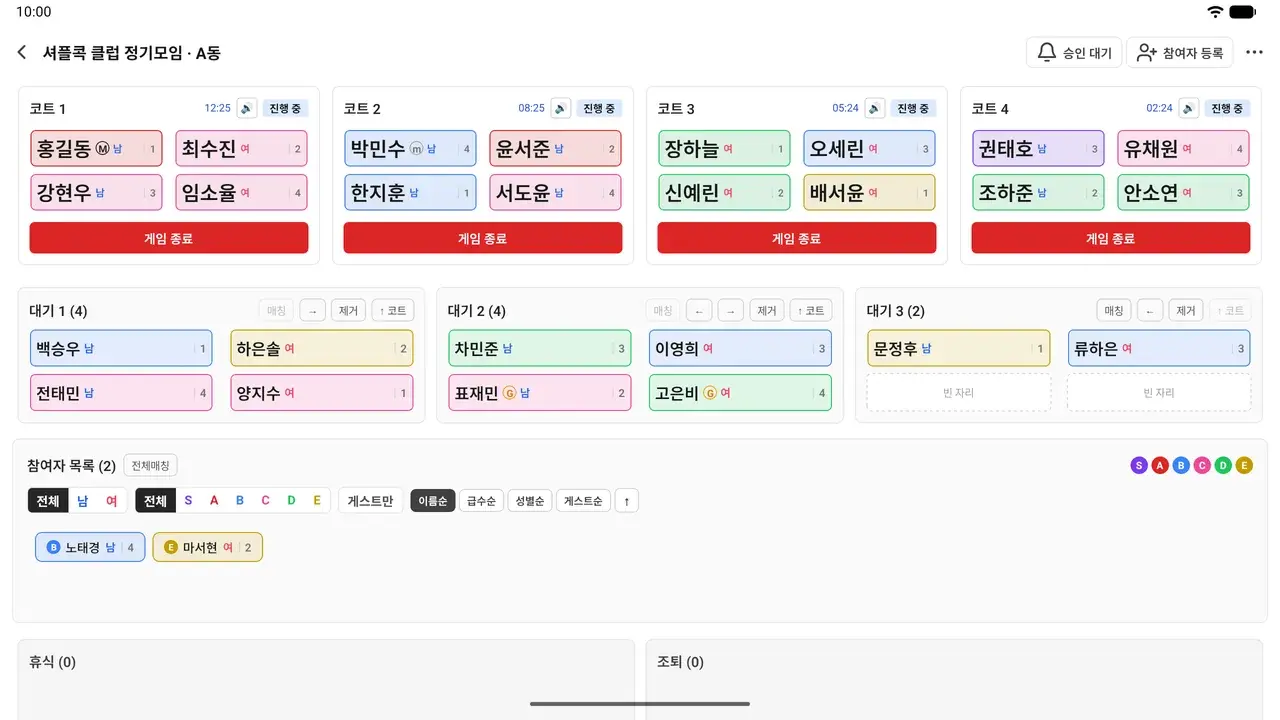This screenshot has width=1280, height=720.
Task: Click the 전체매칭 button
Action: (151, 465)
